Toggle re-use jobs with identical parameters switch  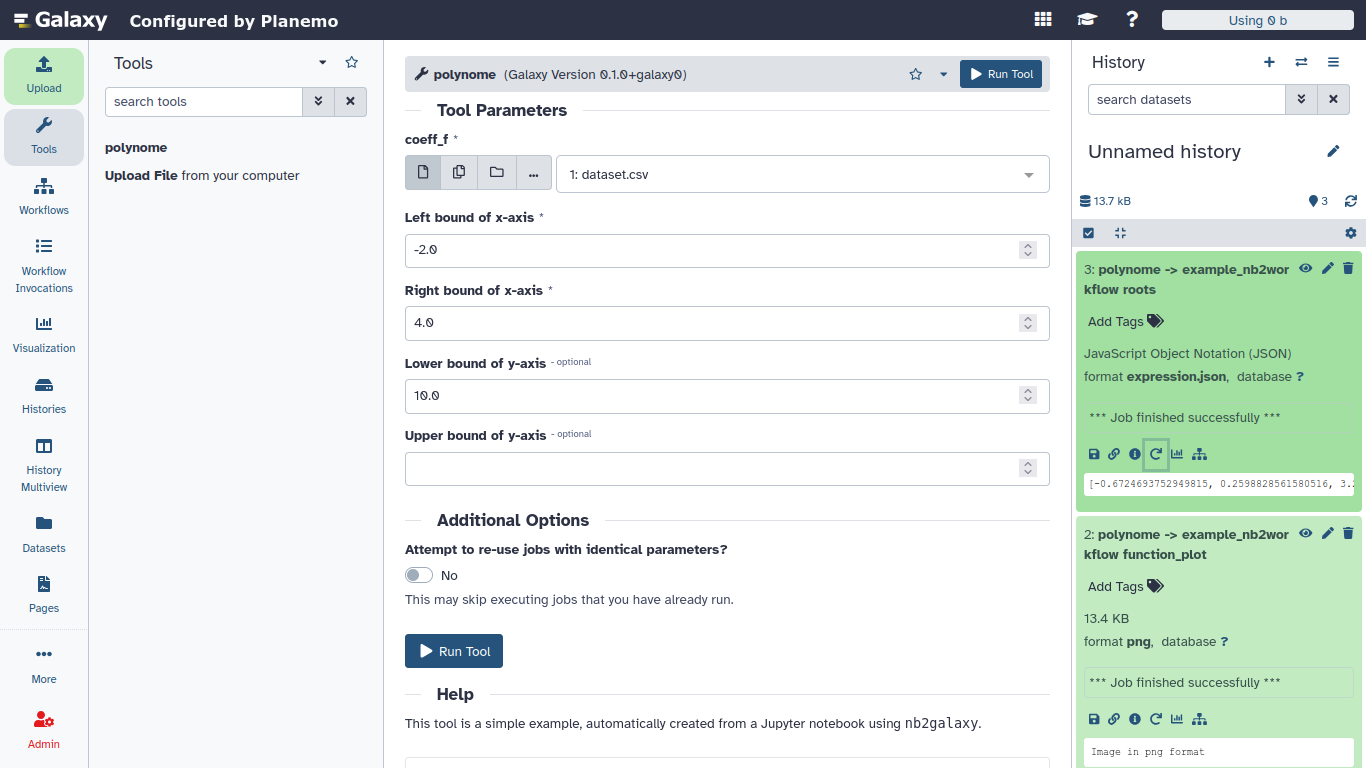pos(419,575)
